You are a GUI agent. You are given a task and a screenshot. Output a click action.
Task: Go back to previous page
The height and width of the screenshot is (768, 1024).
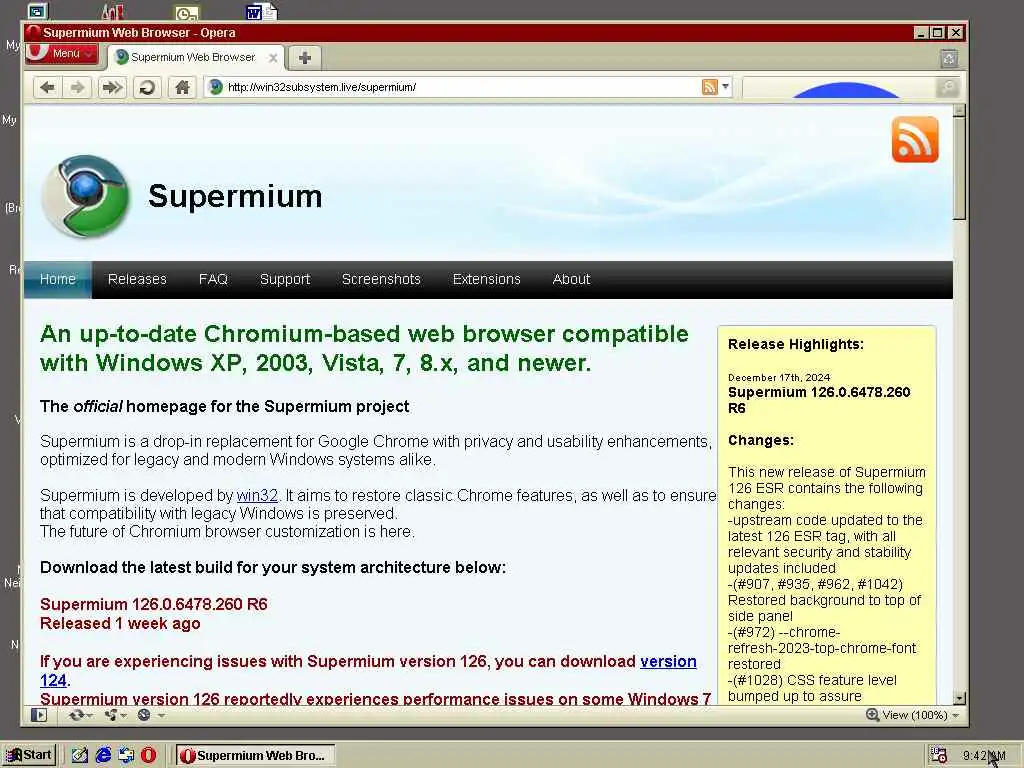[47, 87]
